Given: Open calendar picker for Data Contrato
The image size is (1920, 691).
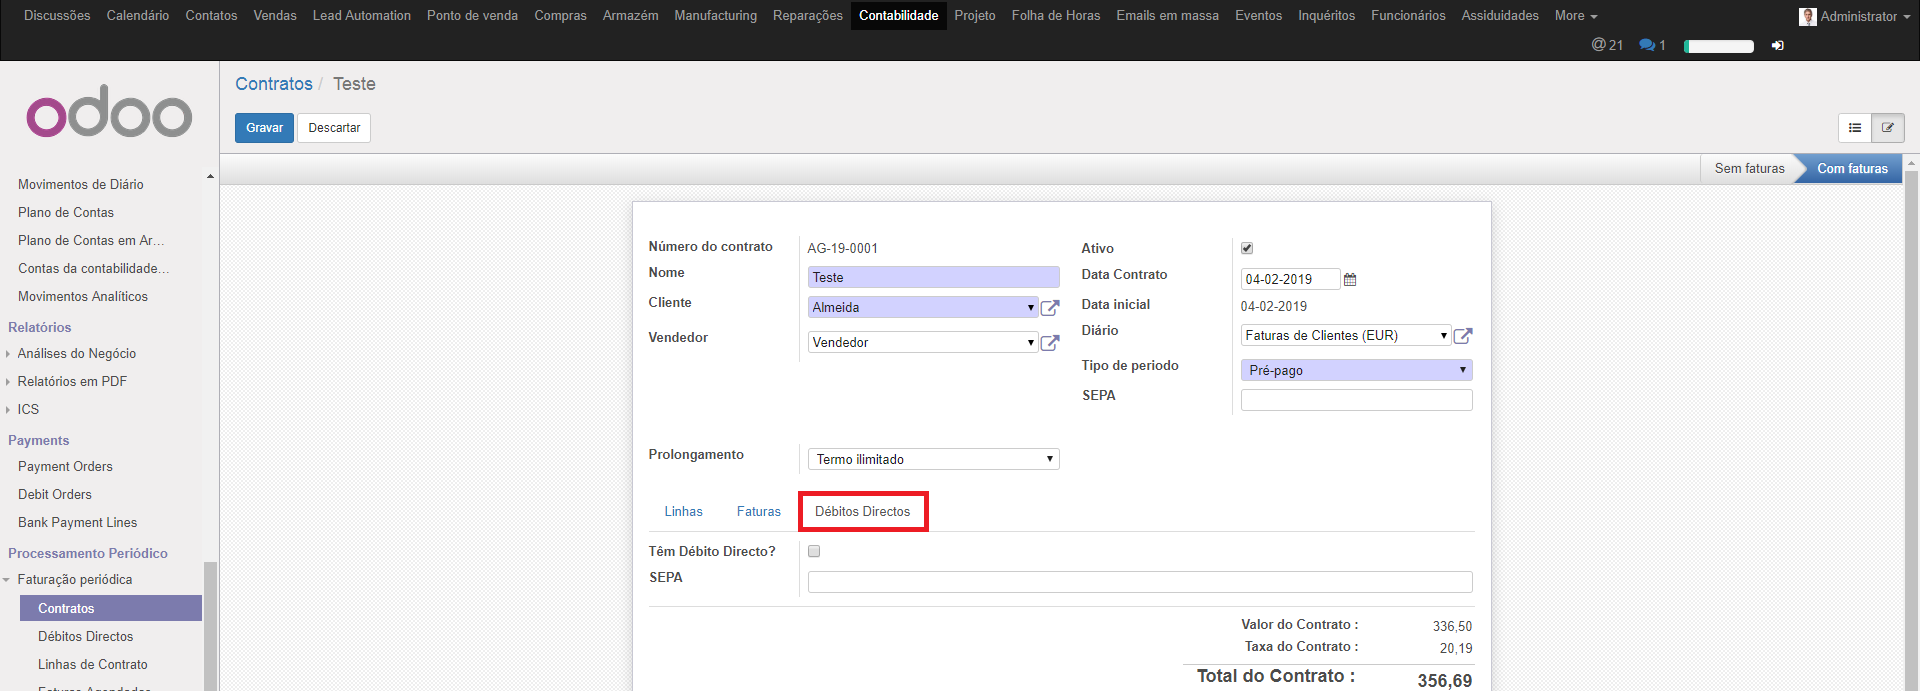Looking at the screenshot, I should [1350, 280].
